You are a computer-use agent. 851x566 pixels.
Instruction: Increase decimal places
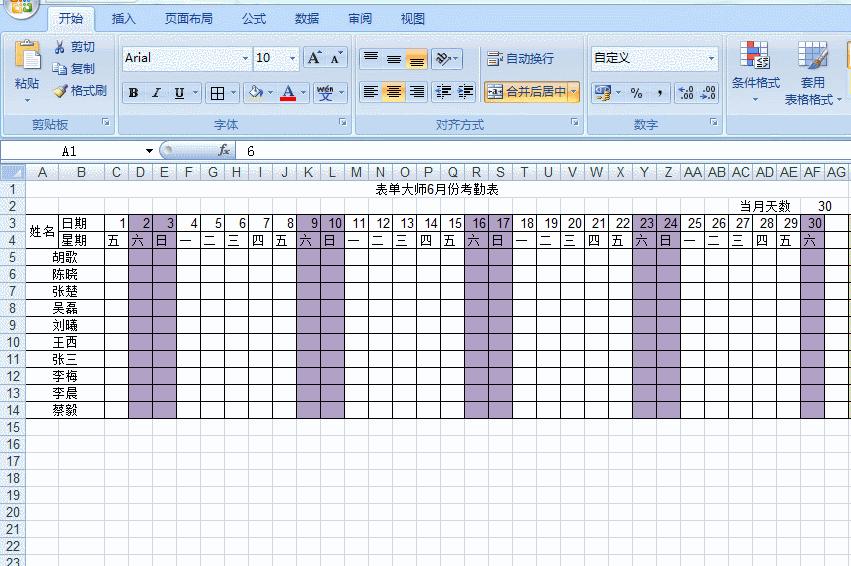pyautogui.click(x=686, y=93)
